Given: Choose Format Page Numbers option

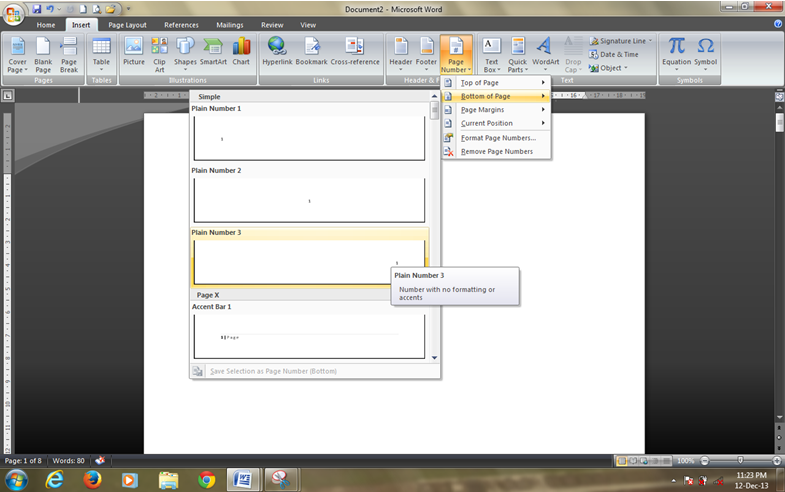Looking at the screenshot, I should (x=496, y=138).
